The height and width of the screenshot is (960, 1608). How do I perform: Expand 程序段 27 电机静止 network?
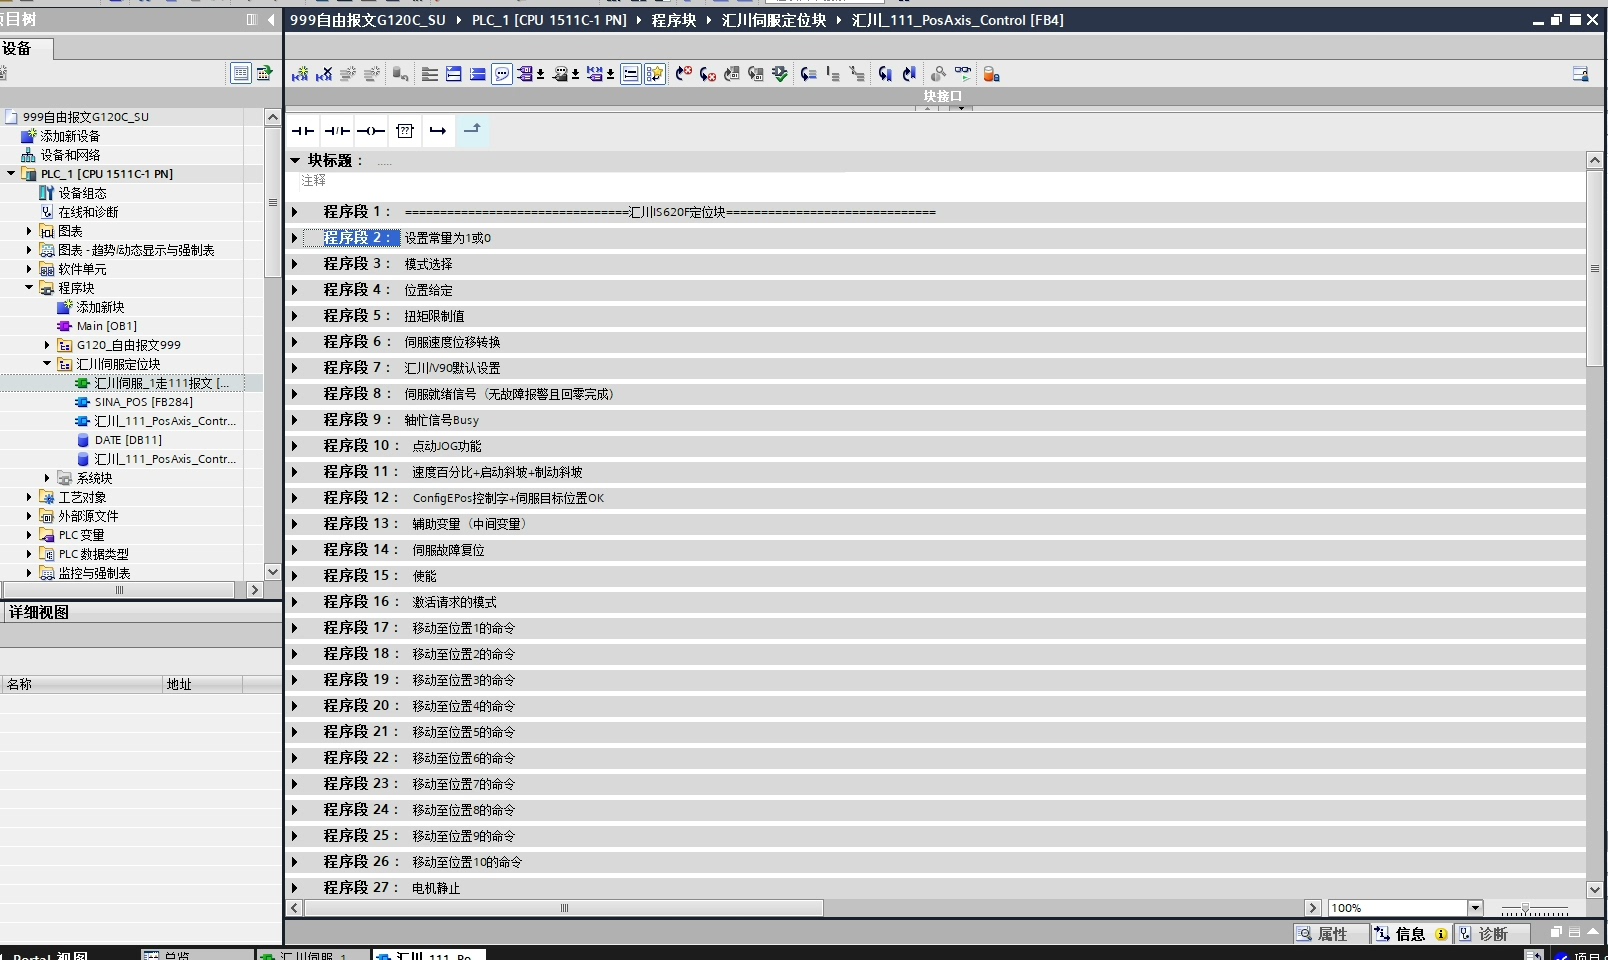point(295,888)
